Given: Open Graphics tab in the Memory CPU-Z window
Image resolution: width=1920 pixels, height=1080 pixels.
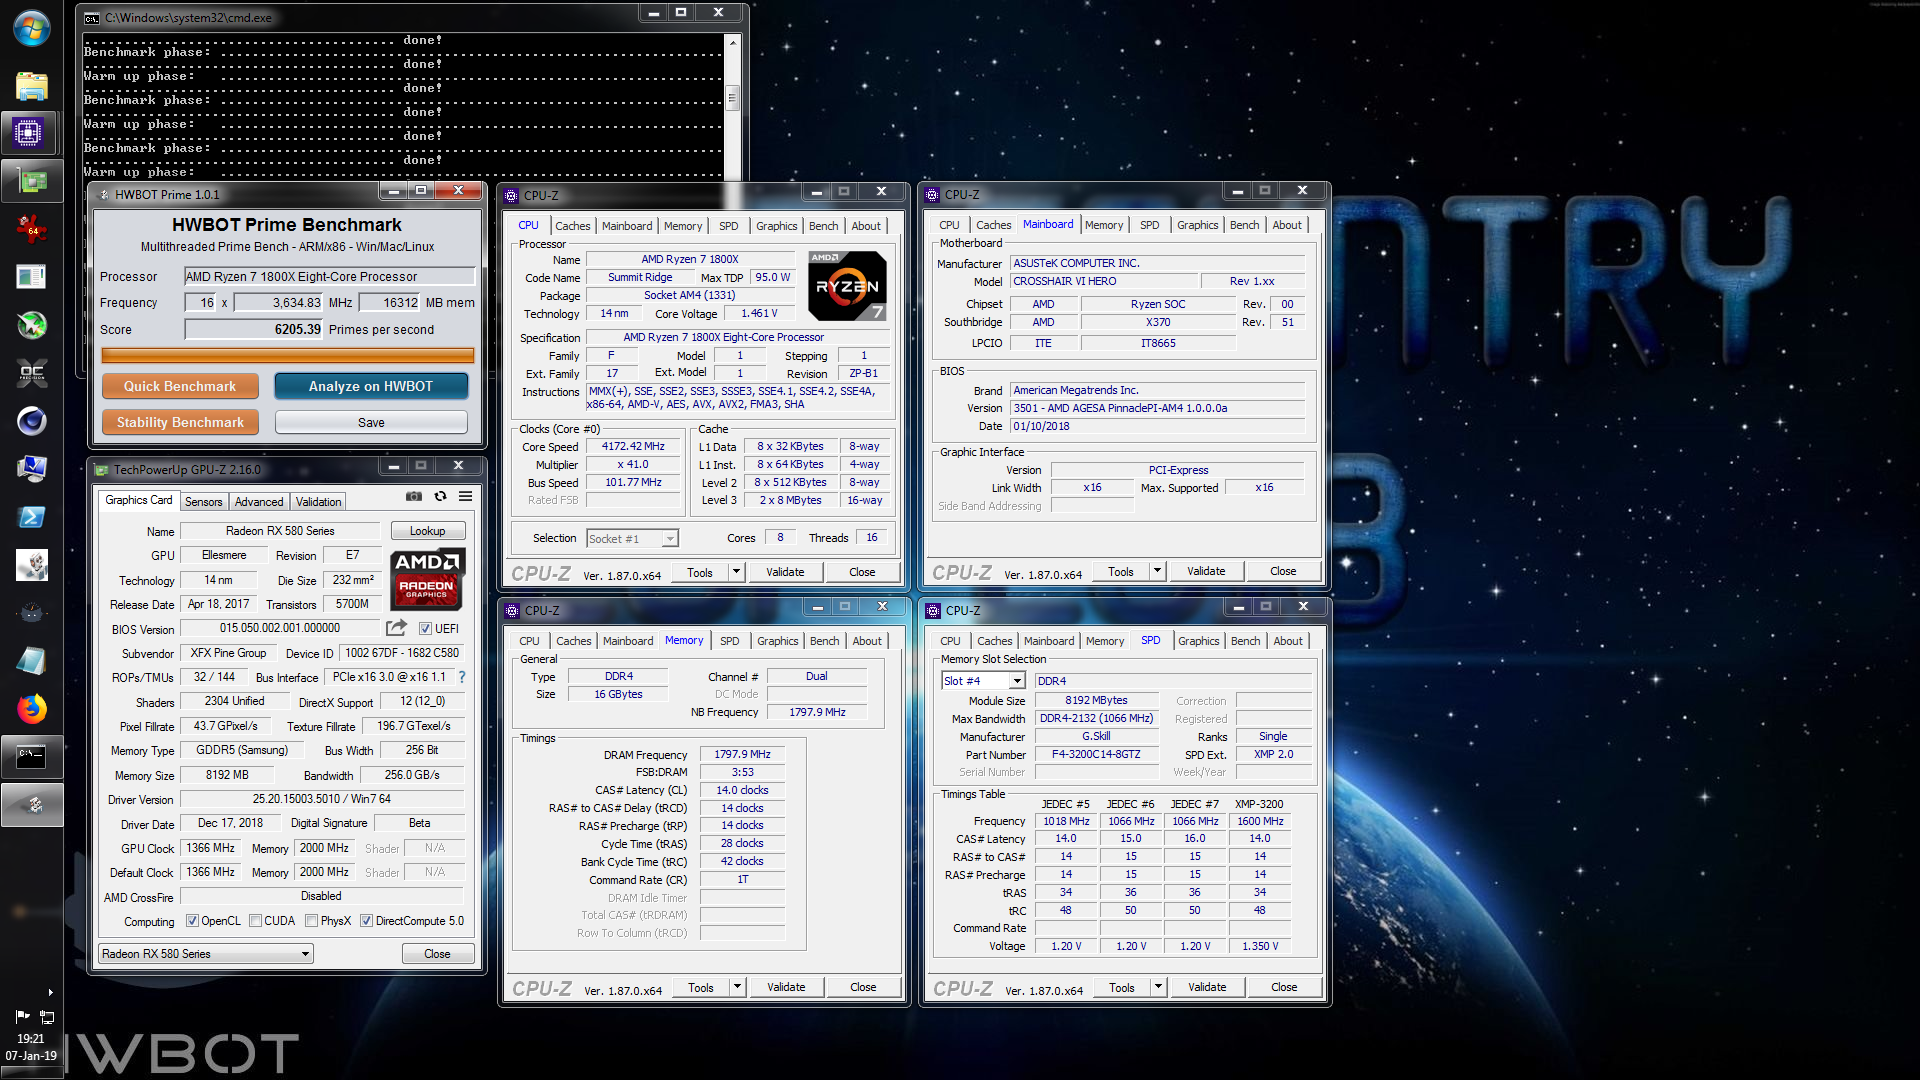Looking at the screenshot, I should (x=777, y=641).
